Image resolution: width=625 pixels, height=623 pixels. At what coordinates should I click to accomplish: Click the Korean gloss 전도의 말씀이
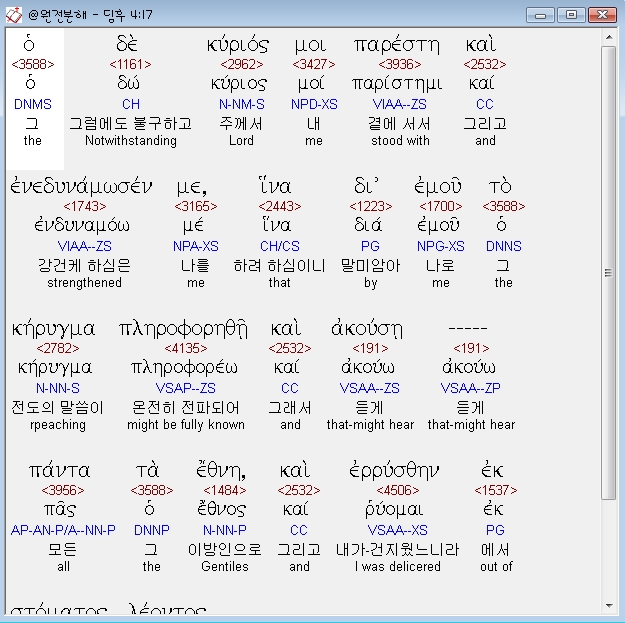pos(58,407)
